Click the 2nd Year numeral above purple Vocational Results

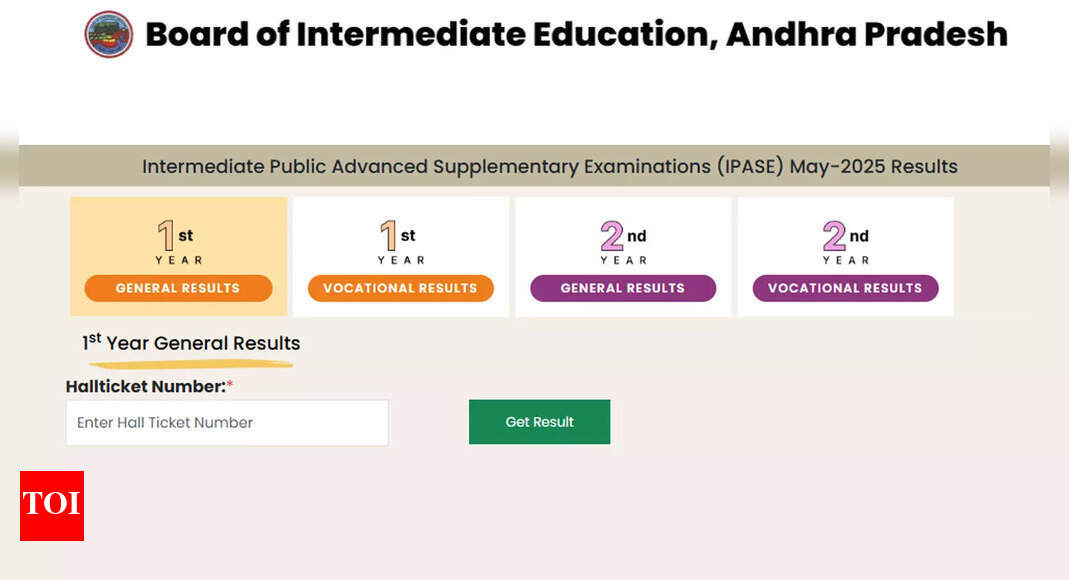coord(834,237)
